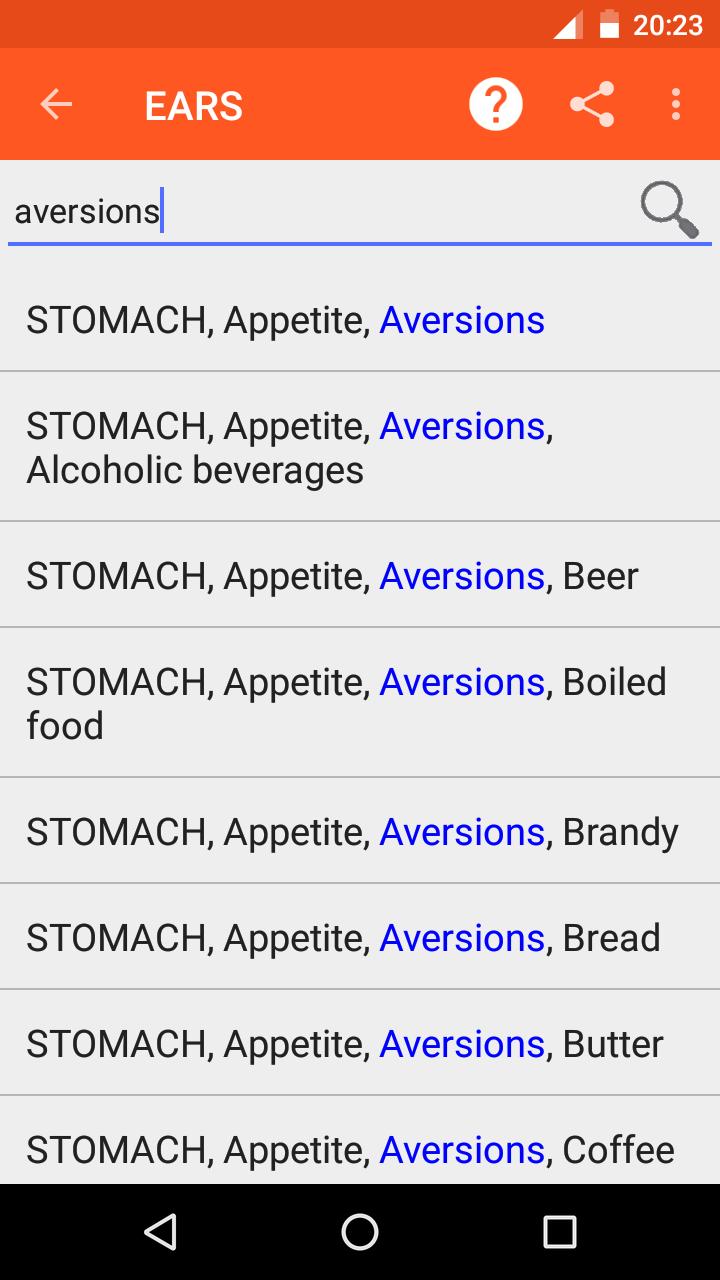Open the three-dot overflow menu
Screen dimensions: 720x1280
(676, 104)
